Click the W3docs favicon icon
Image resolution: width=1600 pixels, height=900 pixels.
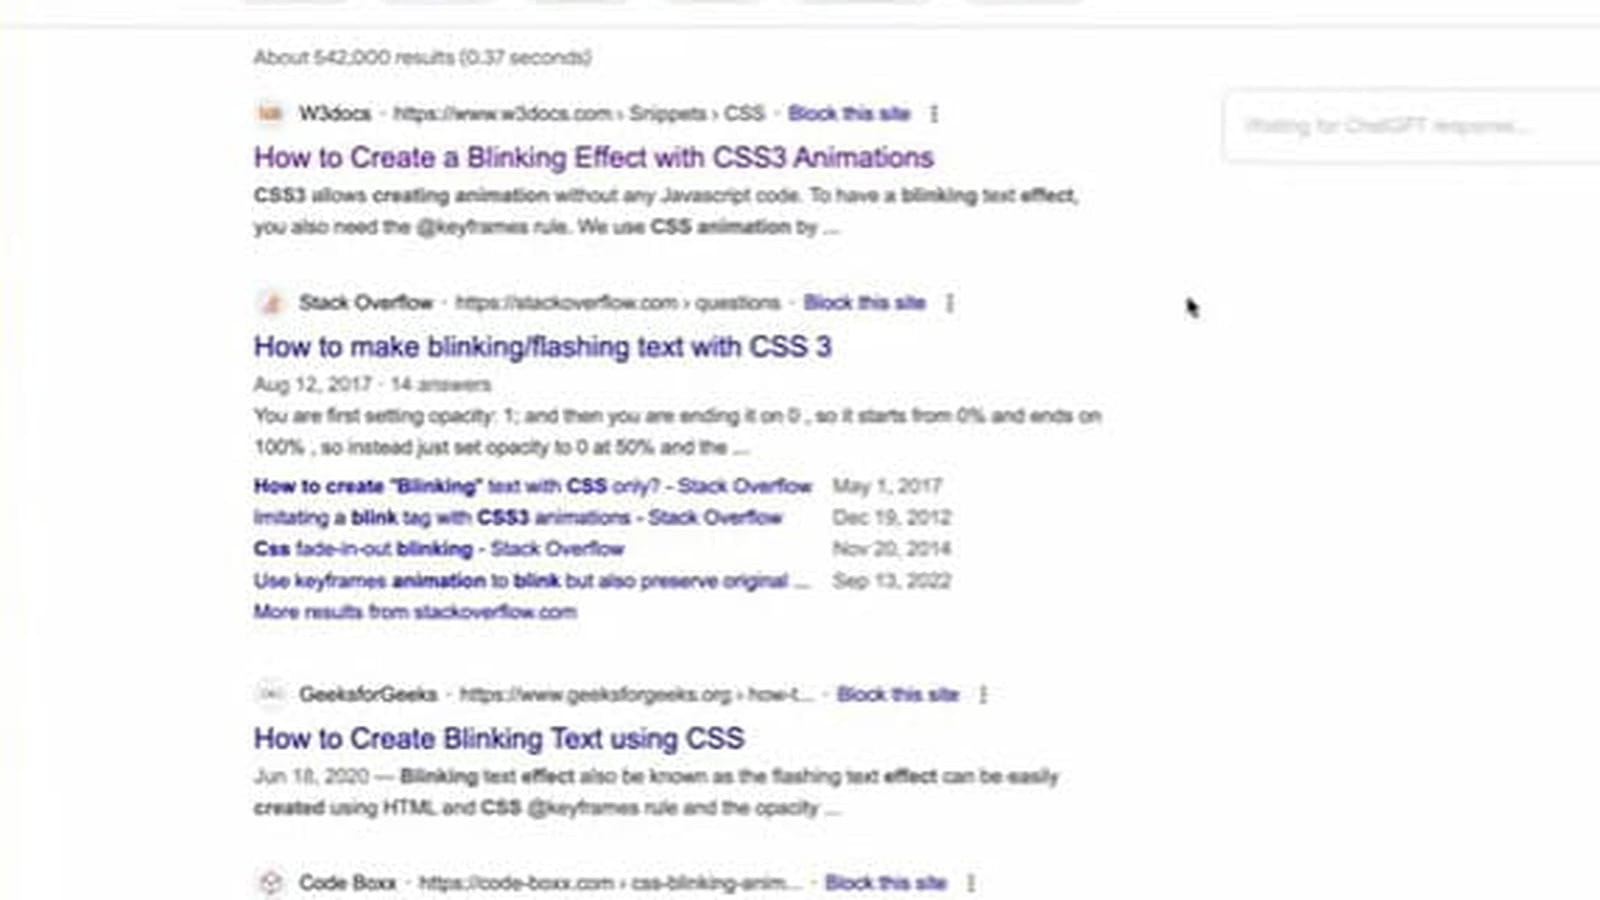click(270, 113)
